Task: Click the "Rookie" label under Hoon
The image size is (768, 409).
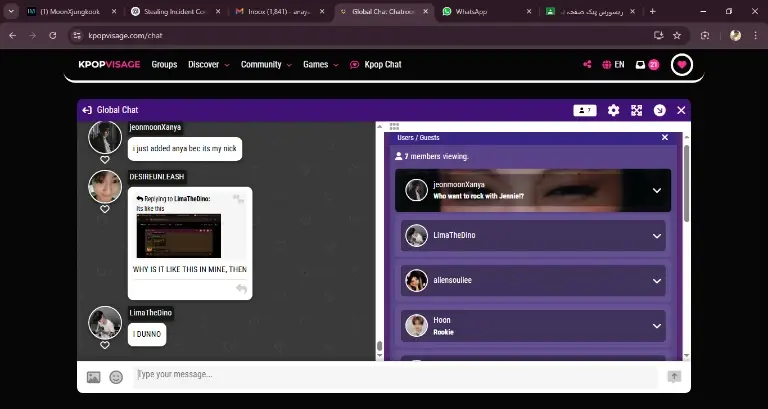Action: [443, 332]
